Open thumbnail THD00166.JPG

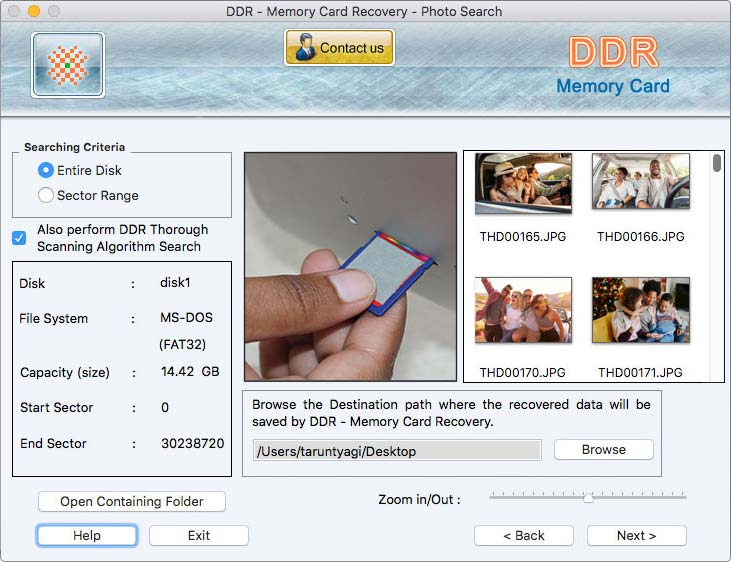click(x=641, y=181)
